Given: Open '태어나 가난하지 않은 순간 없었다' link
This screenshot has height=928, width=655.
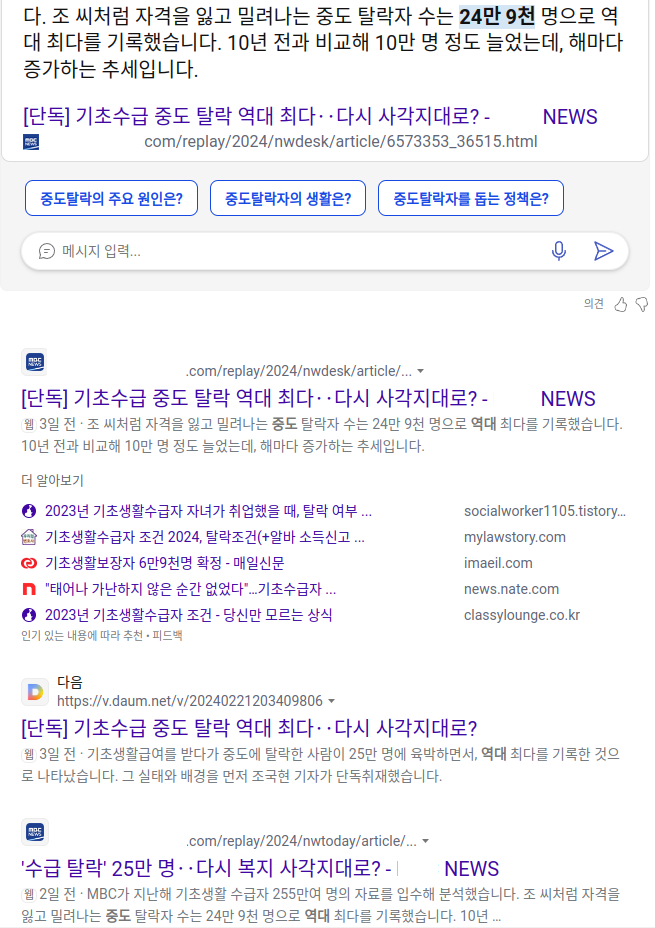Looking at the screenshot, I should 191,589.
